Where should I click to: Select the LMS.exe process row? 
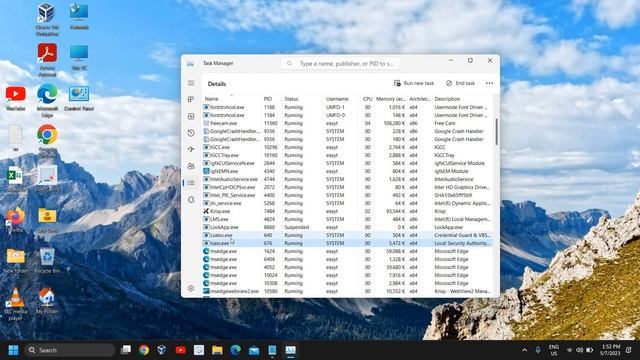pos(347,219)
